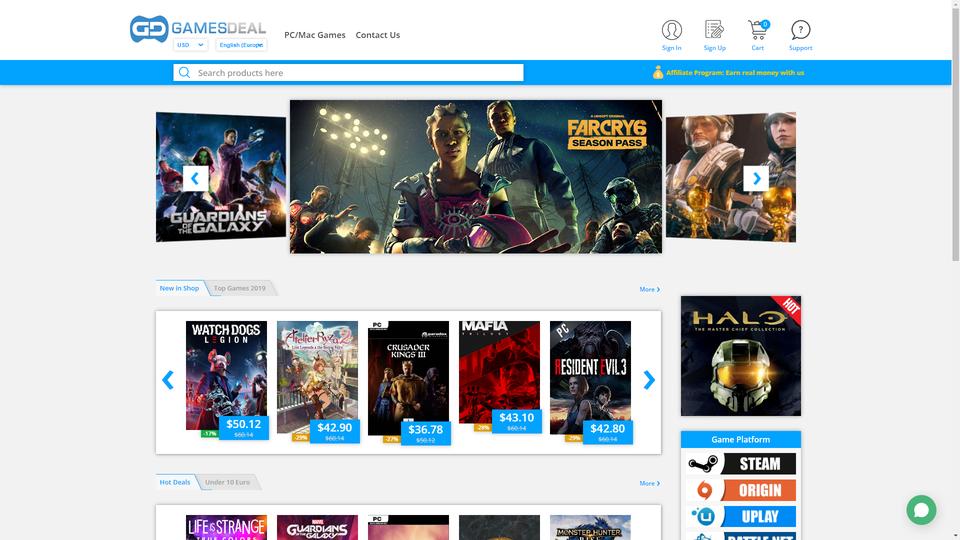Image resolution: width=960 pixels, height=540 pixels.
Task: Switch to Hot Deals tab
Action: point(175,482)
